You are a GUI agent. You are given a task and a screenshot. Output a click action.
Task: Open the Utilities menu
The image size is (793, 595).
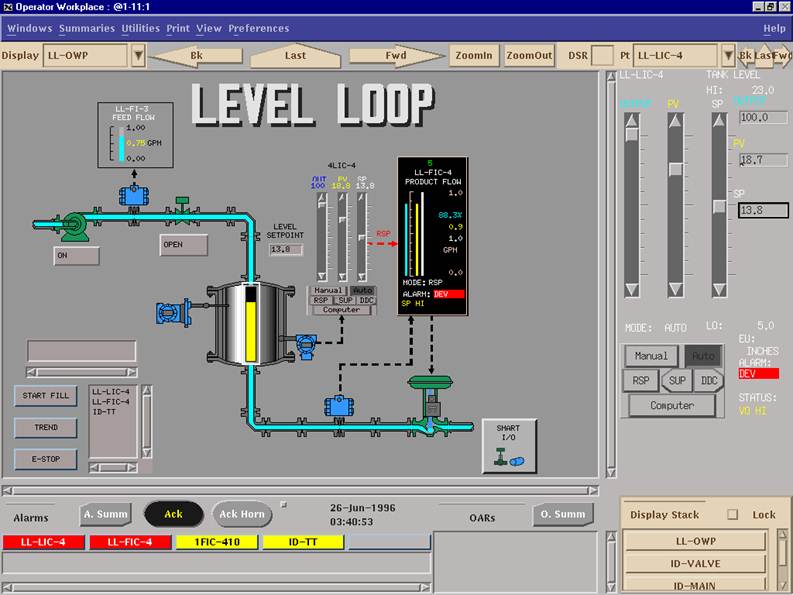140,28
